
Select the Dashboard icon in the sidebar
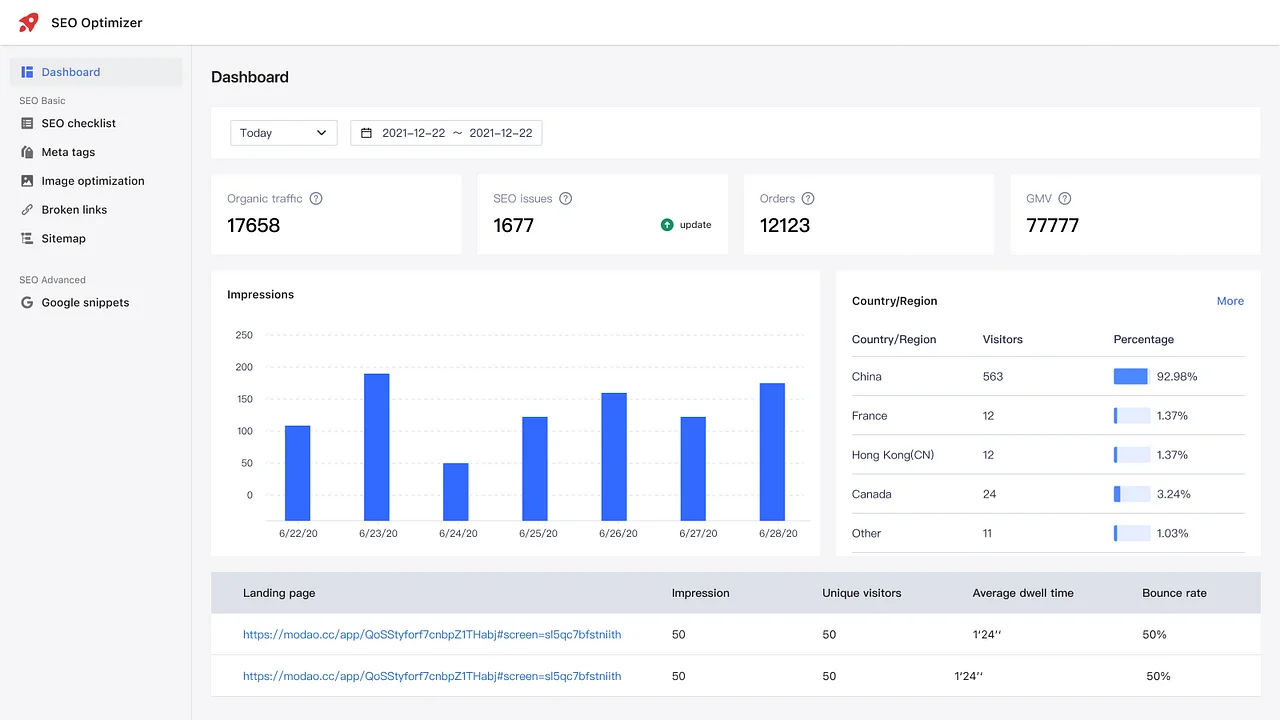[x=27, y=72]
